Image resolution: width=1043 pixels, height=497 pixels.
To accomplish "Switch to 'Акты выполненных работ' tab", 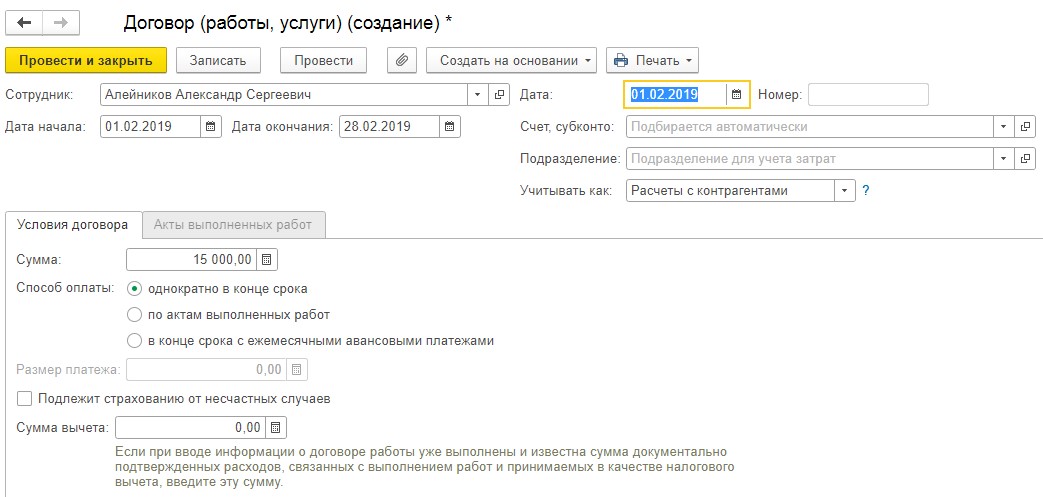I will pyautogui.click(x=233, y=225).
